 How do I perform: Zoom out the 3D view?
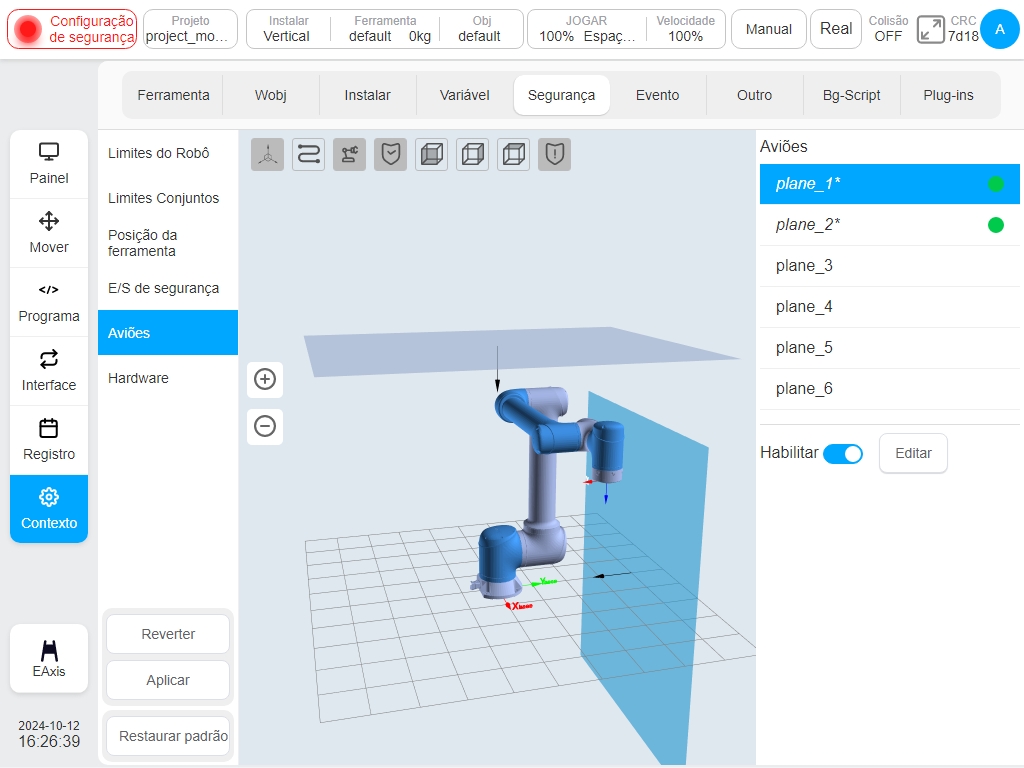coord(265,426)
